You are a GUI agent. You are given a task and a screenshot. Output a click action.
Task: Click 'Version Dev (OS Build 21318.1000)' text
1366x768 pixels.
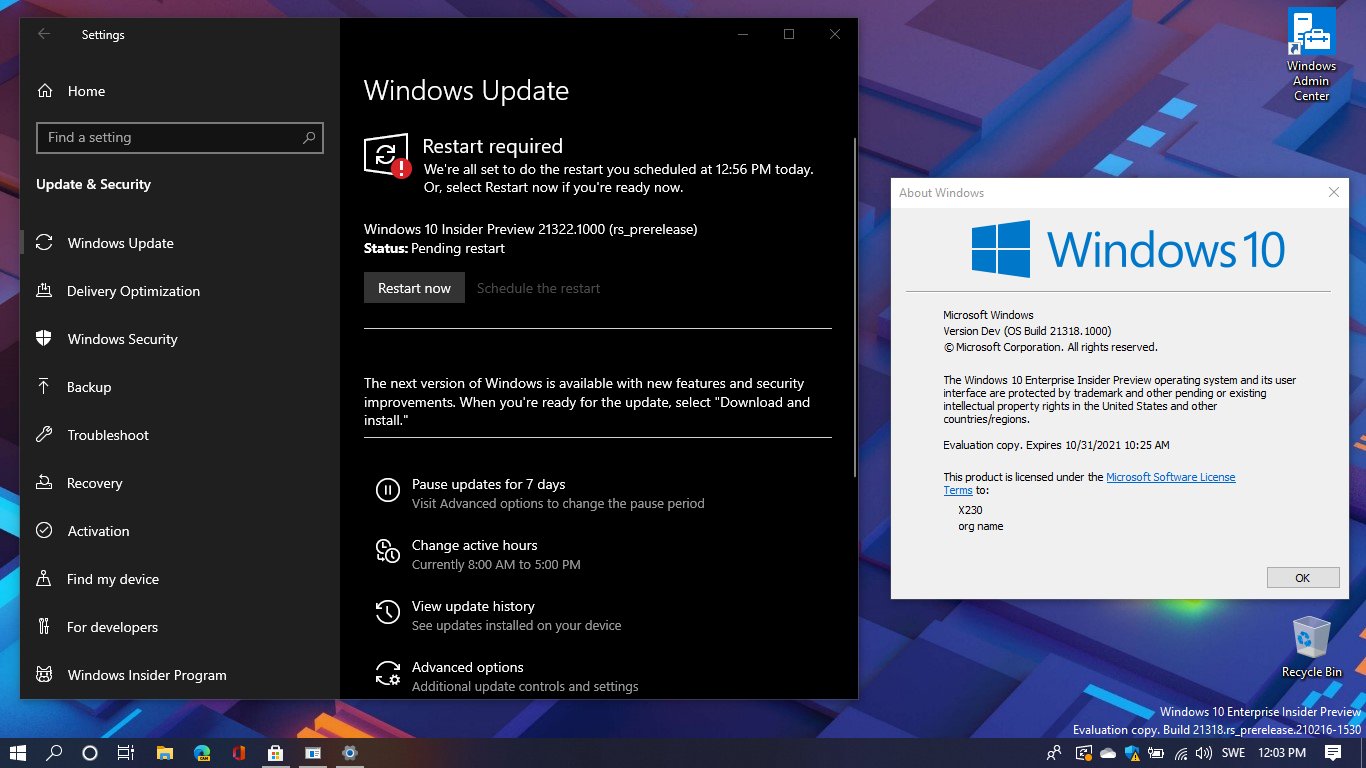[x=1027, y=331]
